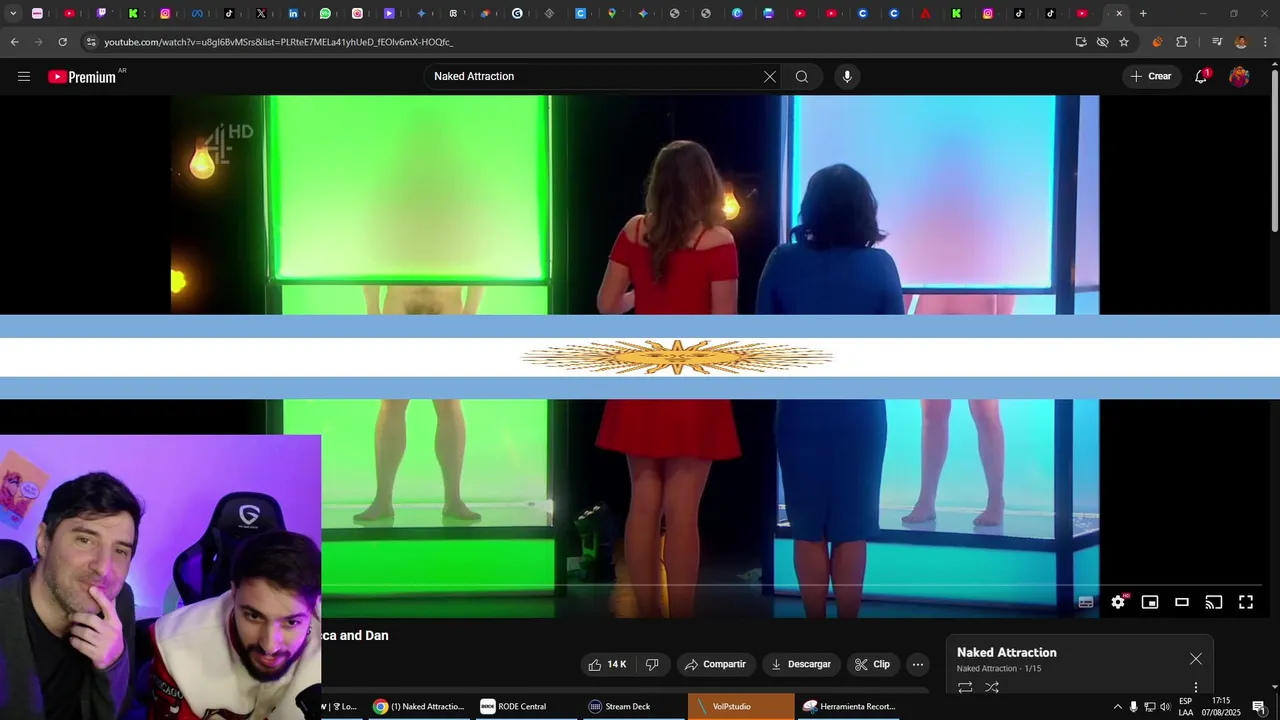The width and height of the screenshot is (1280, 720).
Task: Close the Naked Attraction playlist panel
Action: [x=1196, y=658]
